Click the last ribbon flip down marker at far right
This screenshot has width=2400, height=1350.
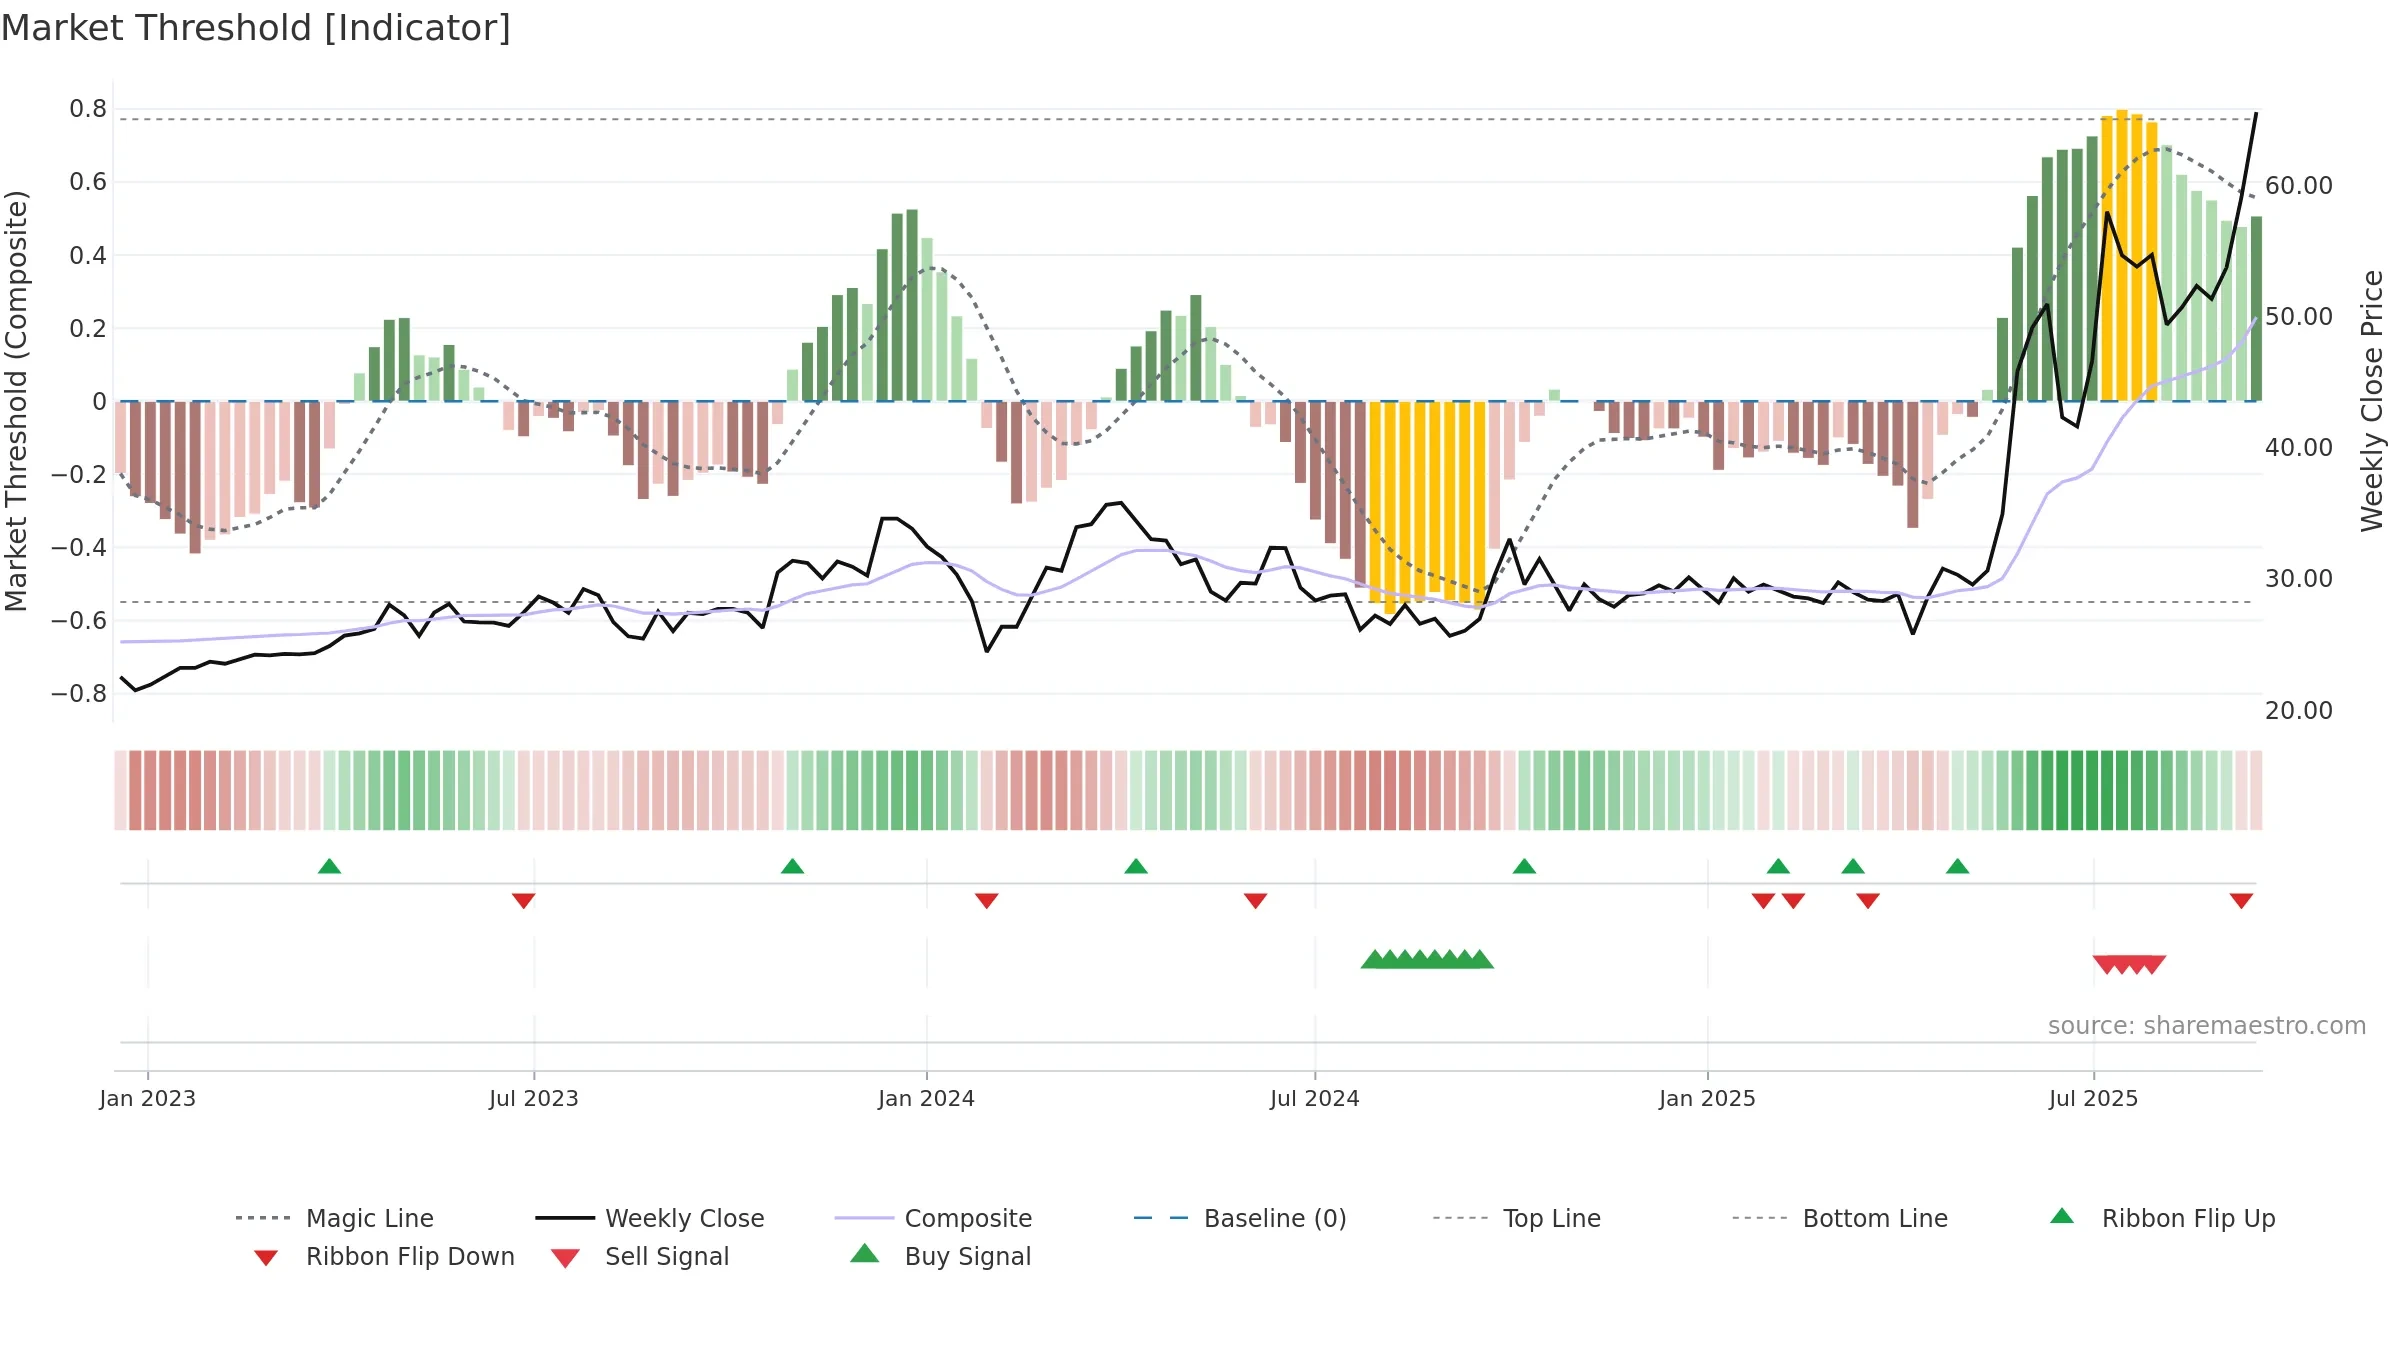[2241, 901]
